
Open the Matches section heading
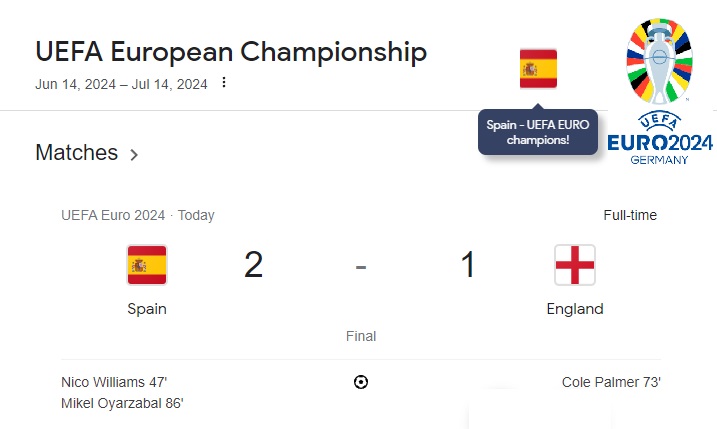pyautogui.click(x=76, y=153)
